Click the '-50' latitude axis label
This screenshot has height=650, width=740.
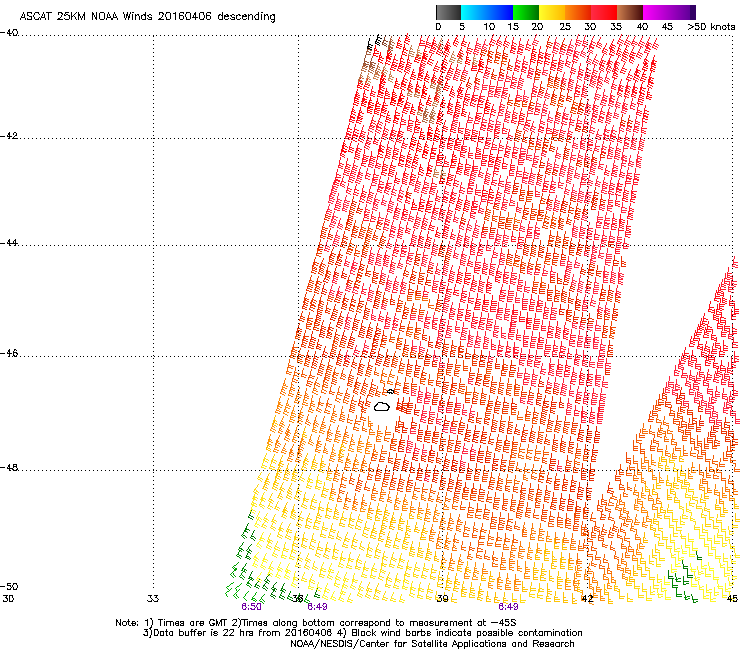(x=9, y=587)
